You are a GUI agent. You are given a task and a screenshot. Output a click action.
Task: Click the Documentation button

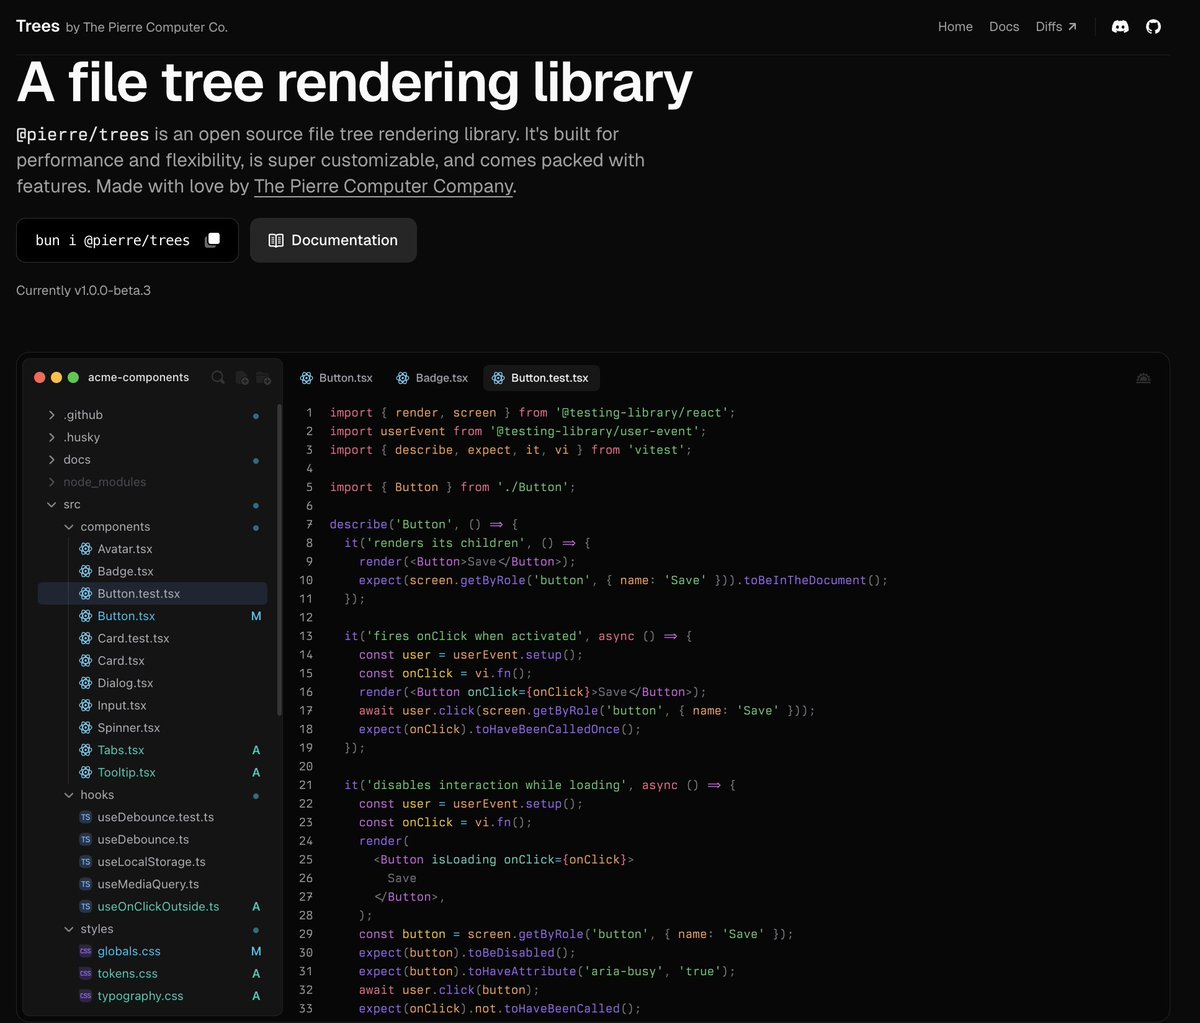pos(333,240)
